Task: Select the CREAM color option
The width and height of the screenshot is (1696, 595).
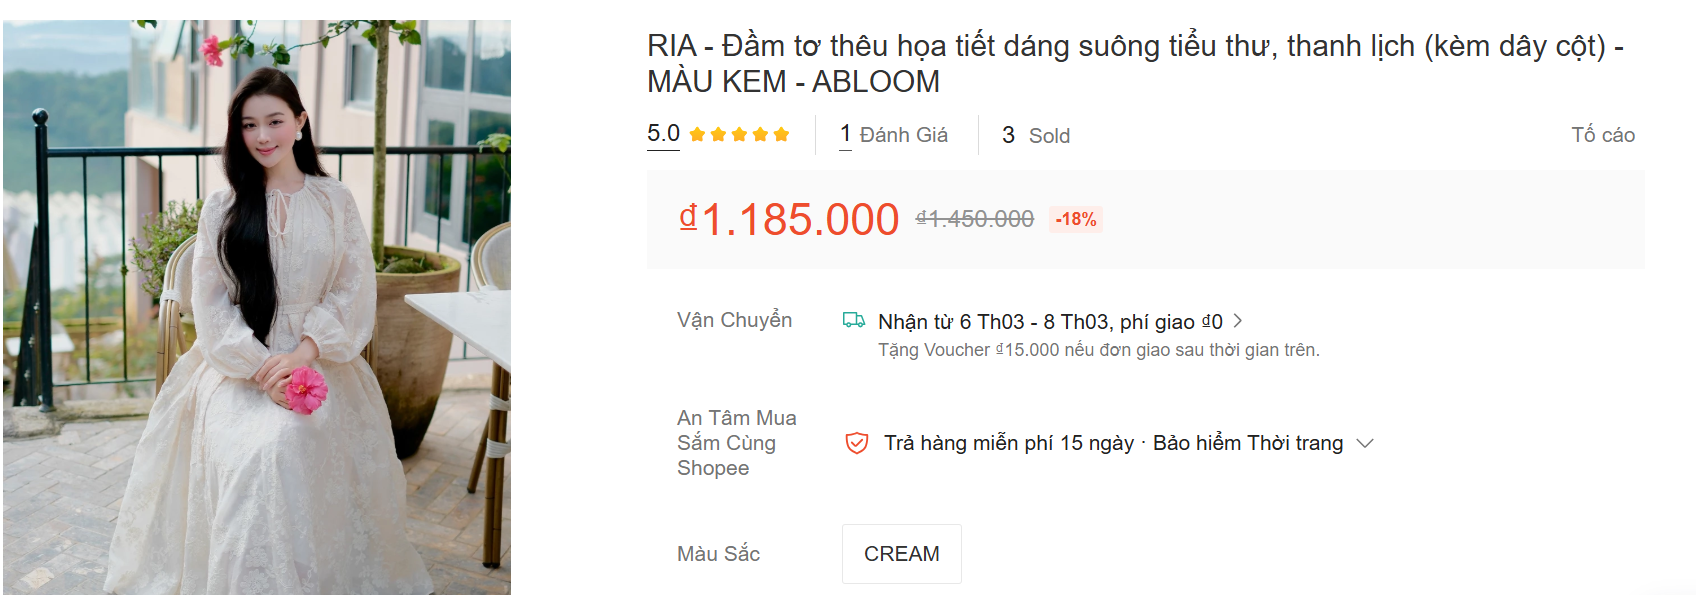Action: pyautogui.click(x=901, y=554)
